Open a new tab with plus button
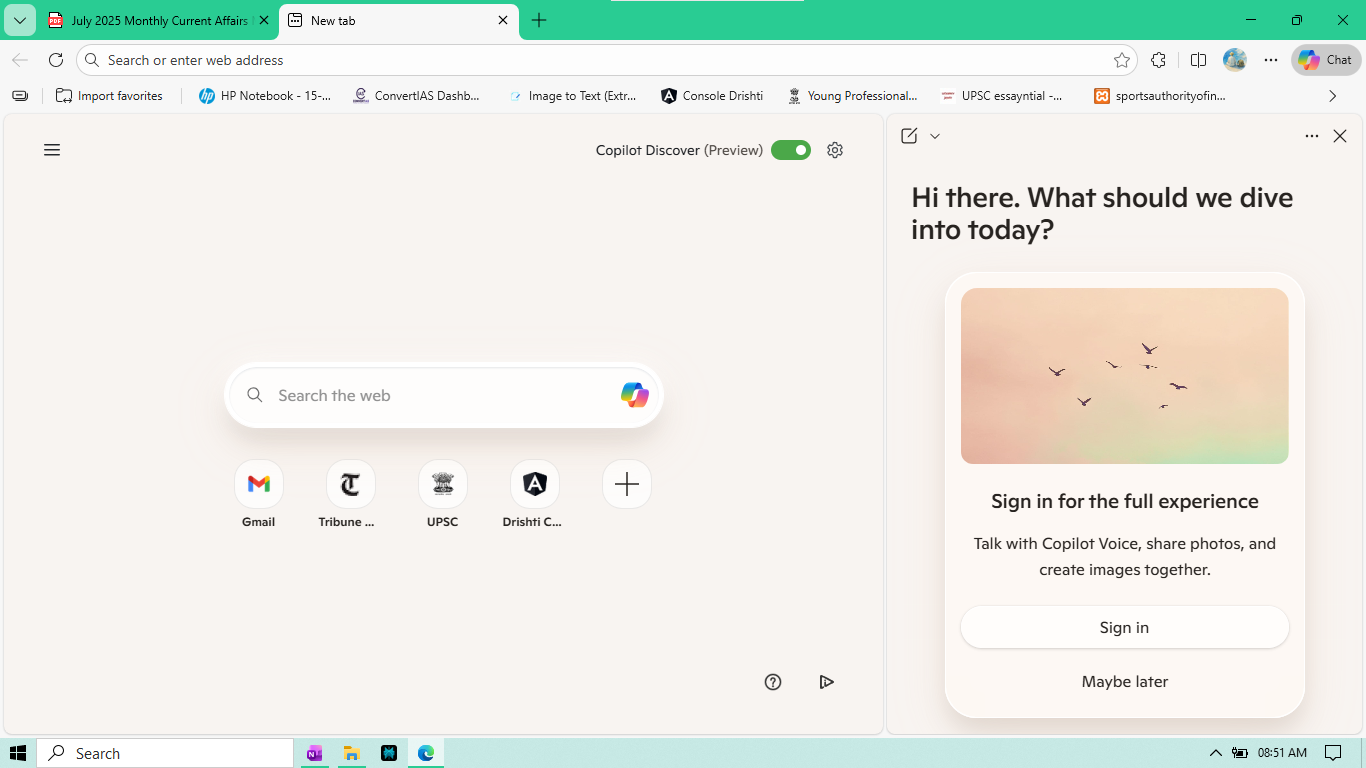The width and height of the screenshot is (1366, 768). click(x=539, y=20)
